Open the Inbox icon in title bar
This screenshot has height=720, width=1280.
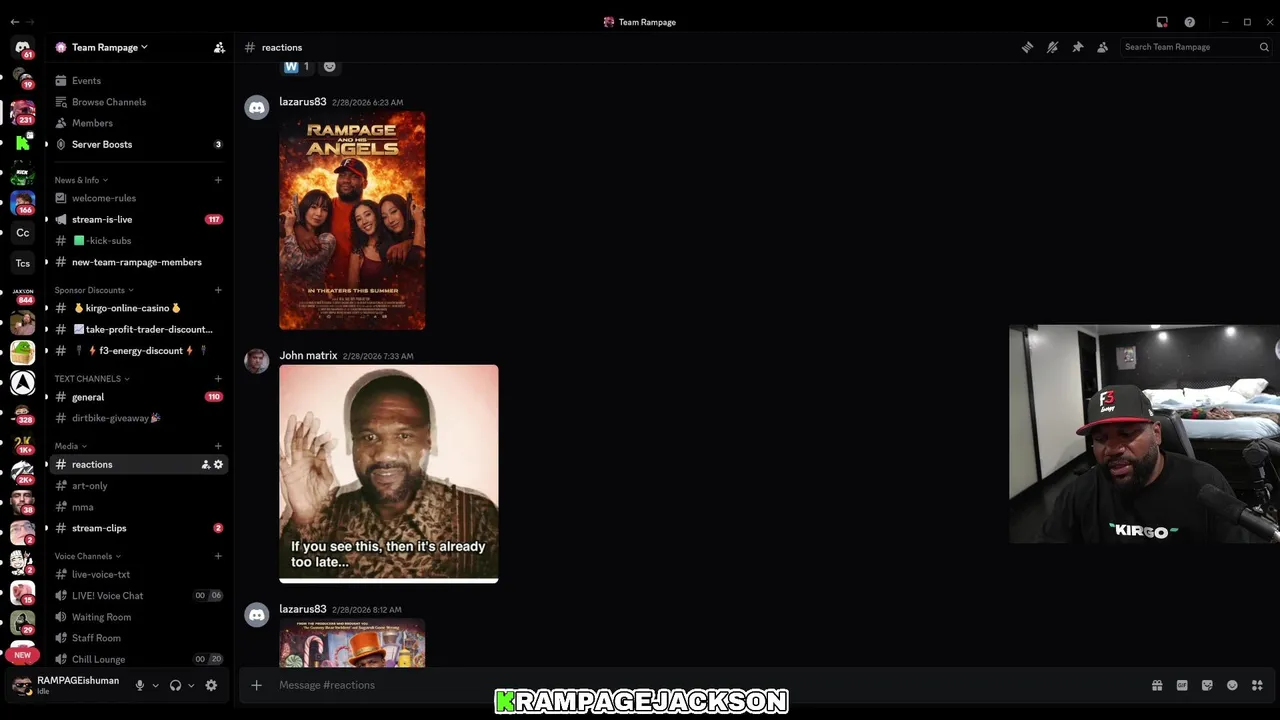pyautogui.click(x=1162, y=22)
